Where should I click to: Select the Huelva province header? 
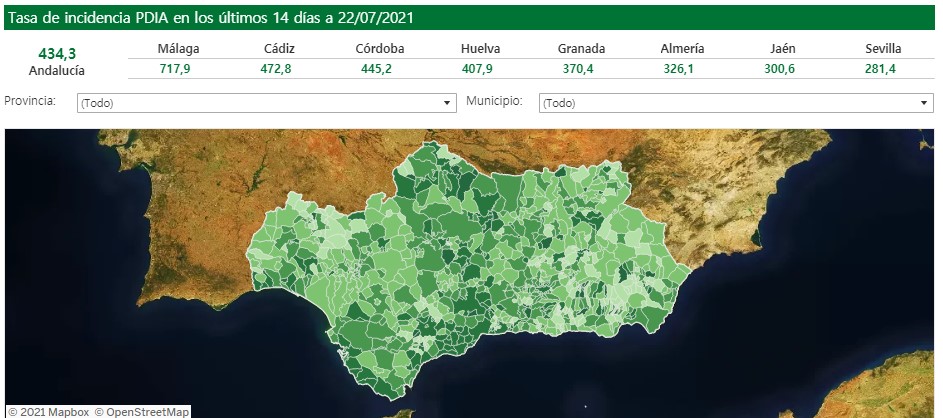coord(480,49)
